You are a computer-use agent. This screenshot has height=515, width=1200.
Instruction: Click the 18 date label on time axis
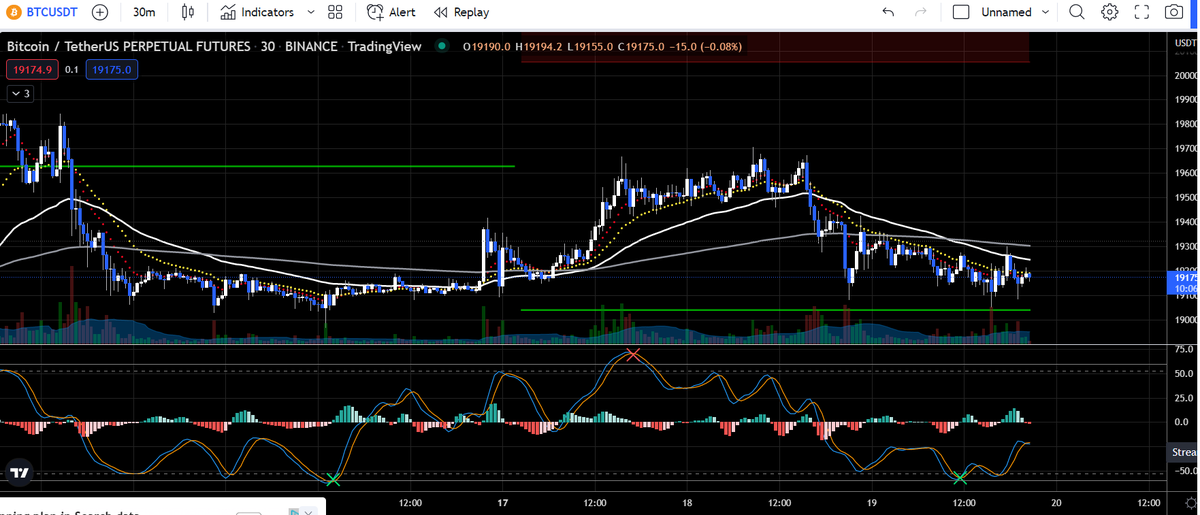point(687,502)
